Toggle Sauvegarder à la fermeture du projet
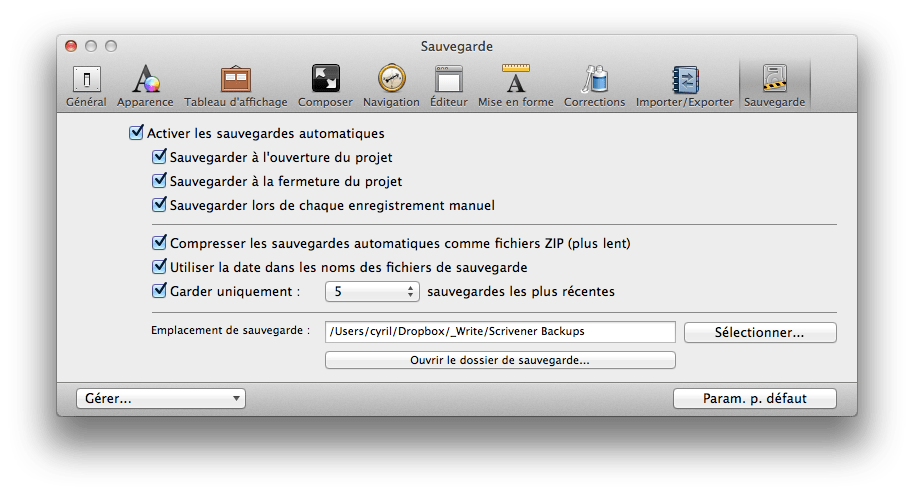 point(159,181)
